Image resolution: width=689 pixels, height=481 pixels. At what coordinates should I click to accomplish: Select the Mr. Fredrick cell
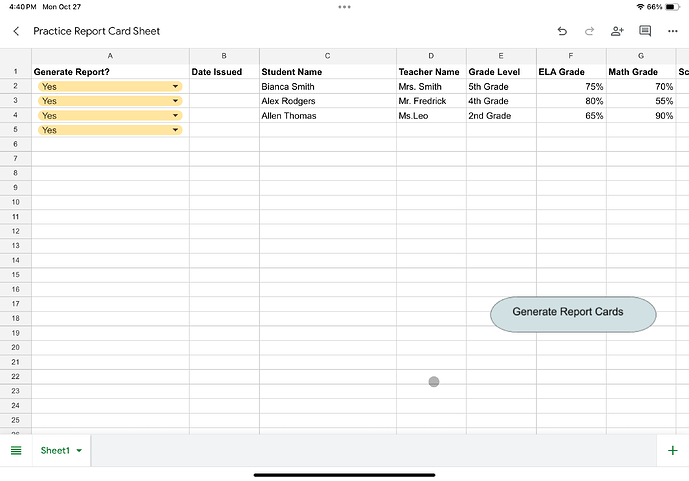tap(431, 101)
